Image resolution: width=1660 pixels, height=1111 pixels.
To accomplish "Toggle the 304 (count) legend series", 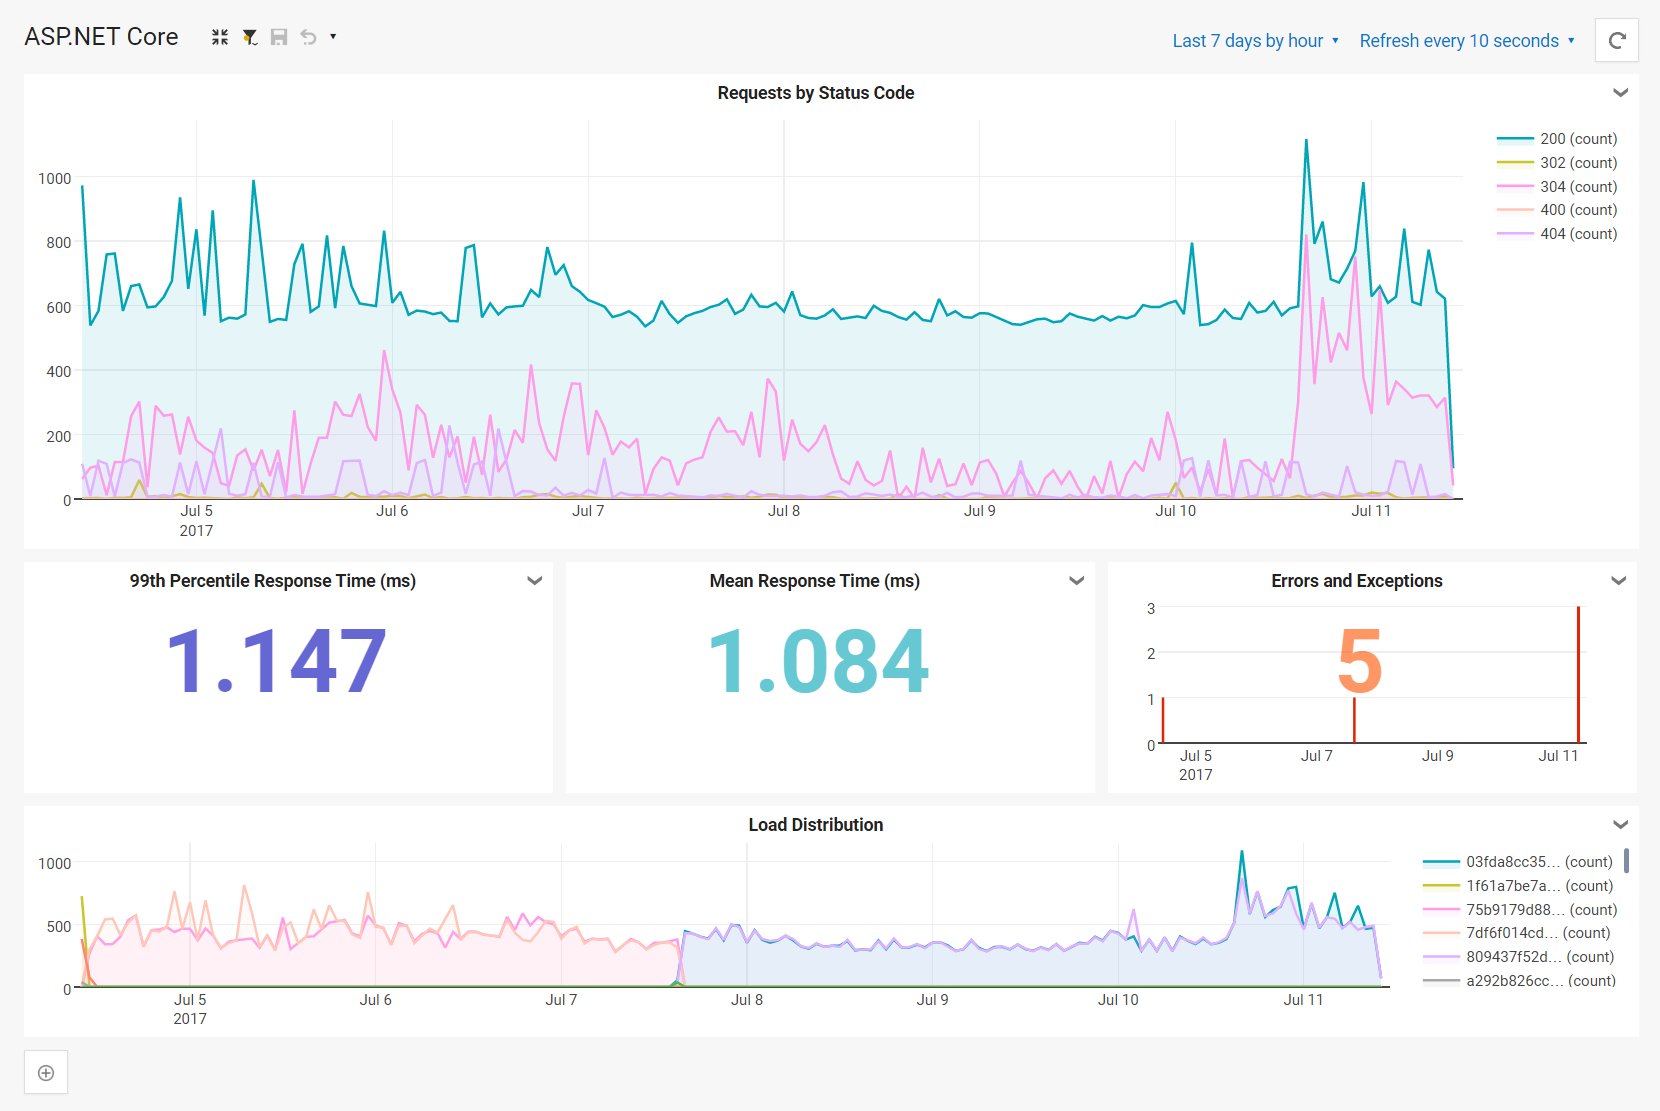I will [x=1557, y=187].
